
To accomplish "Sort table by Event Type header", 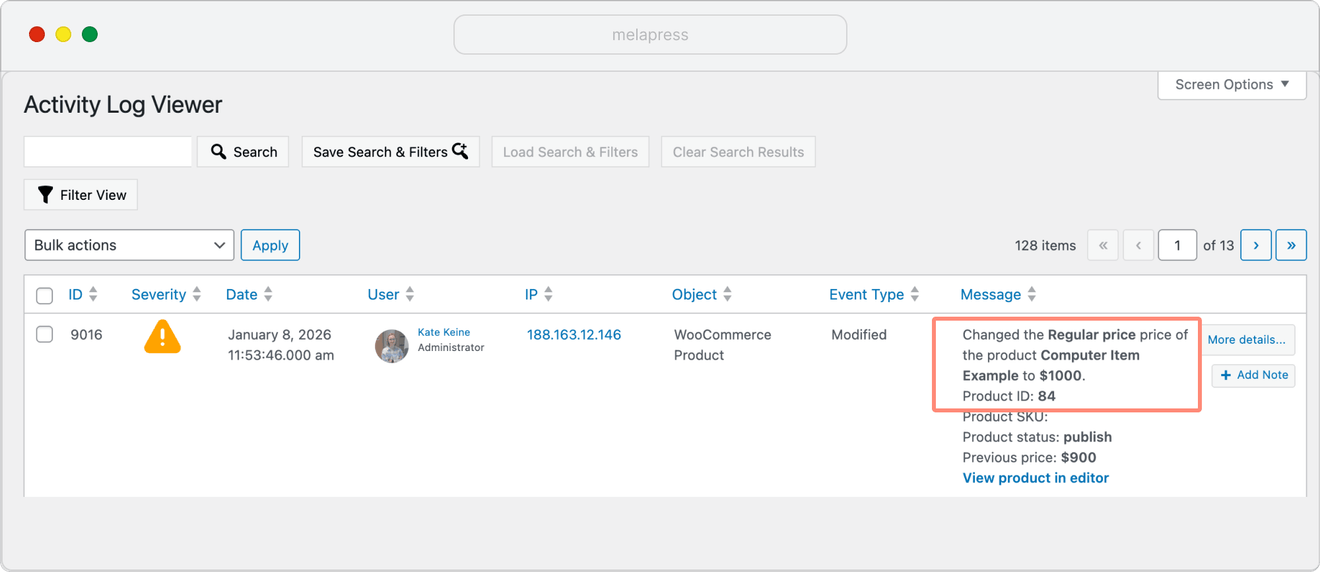I will [x=866, y=294].
